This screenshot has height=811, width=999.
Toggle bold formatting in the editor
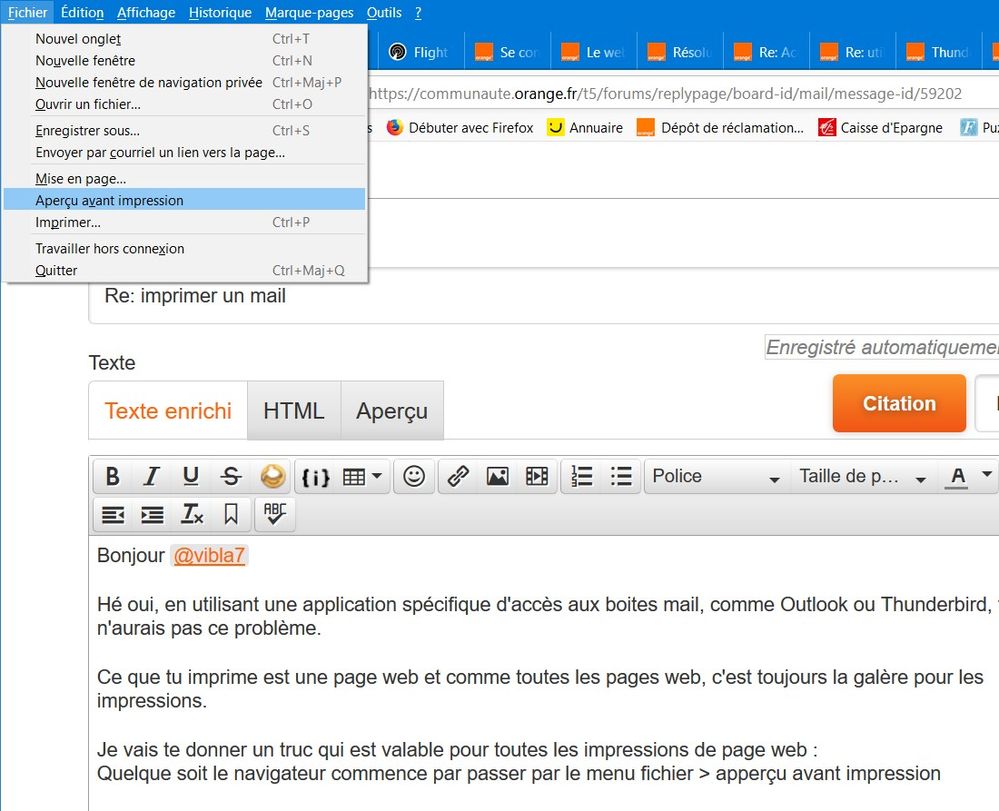click(x=113, y=477)
